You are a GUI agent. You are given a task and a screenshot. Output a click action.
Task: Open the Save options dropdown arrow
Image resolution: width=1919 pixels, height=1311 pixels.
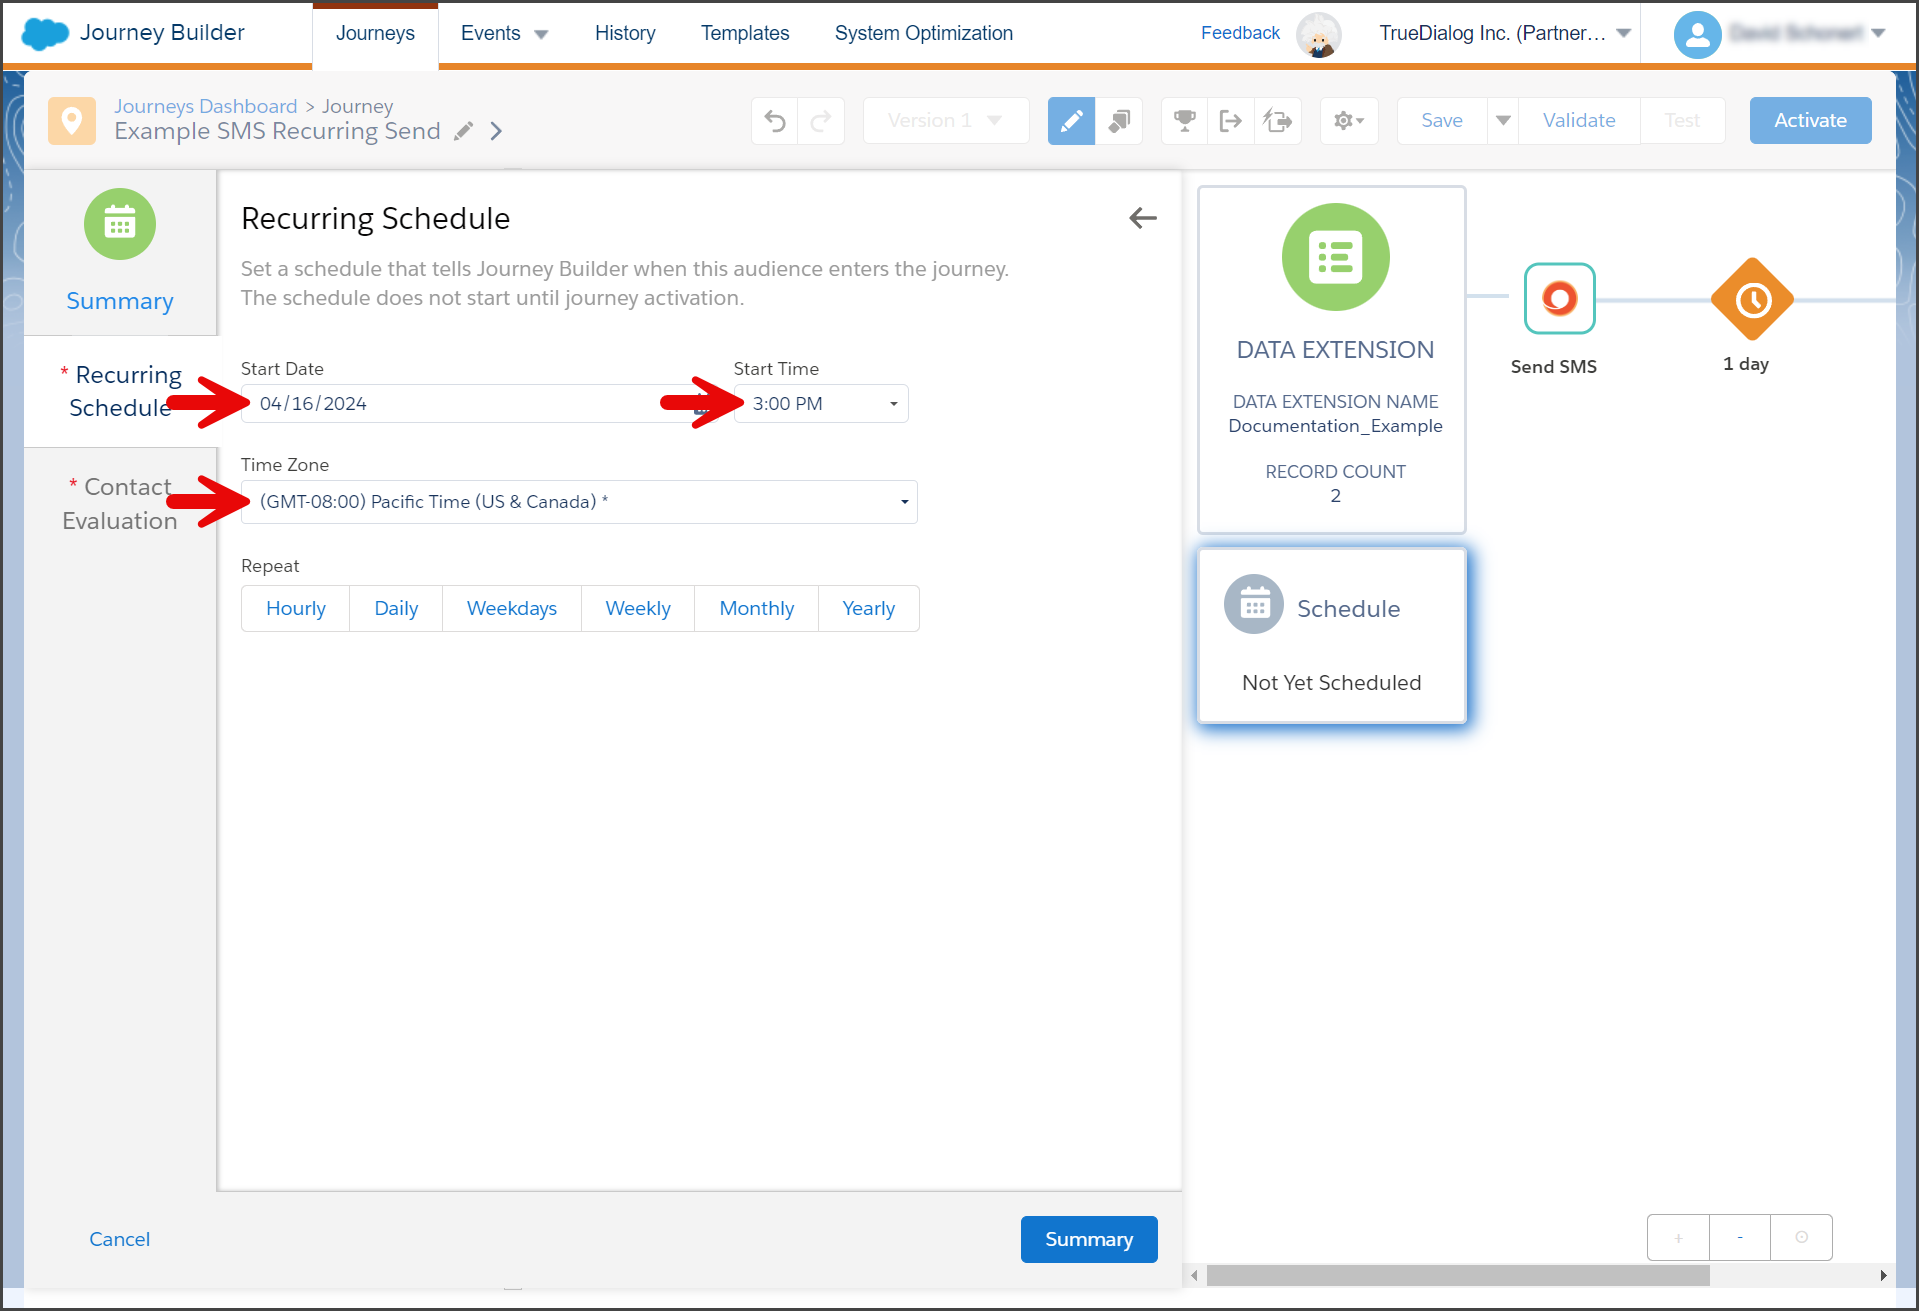(x=1503, y=121)
